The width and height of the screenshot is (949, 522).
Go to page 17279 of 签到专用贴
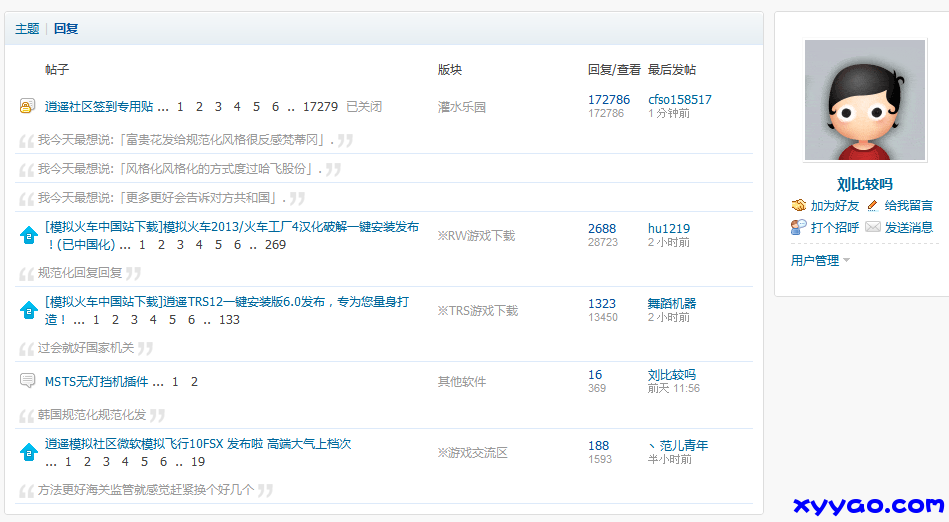320,107
